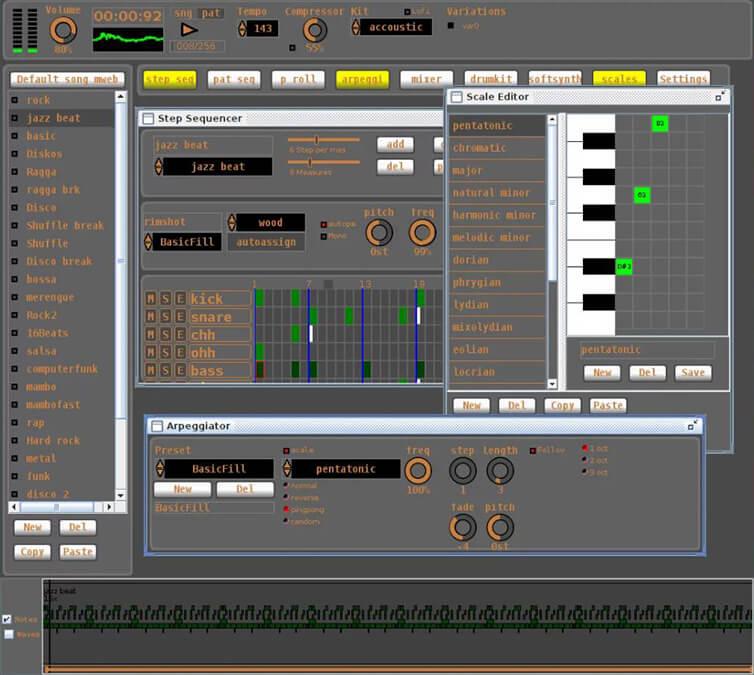Click the Arpeggiator length knob
The width and height of the screenshot is (754, 675).
coord(500,471)
